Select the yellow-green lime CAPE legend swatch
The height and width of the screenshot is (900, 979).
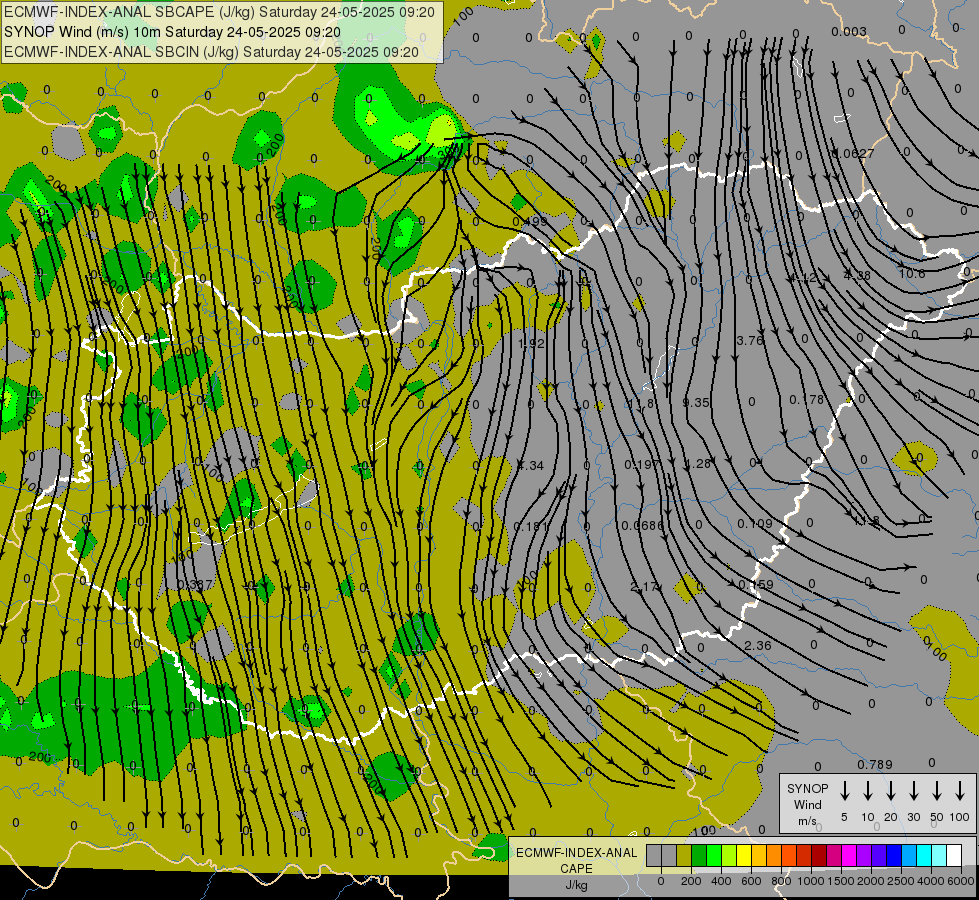coord(729,856)
